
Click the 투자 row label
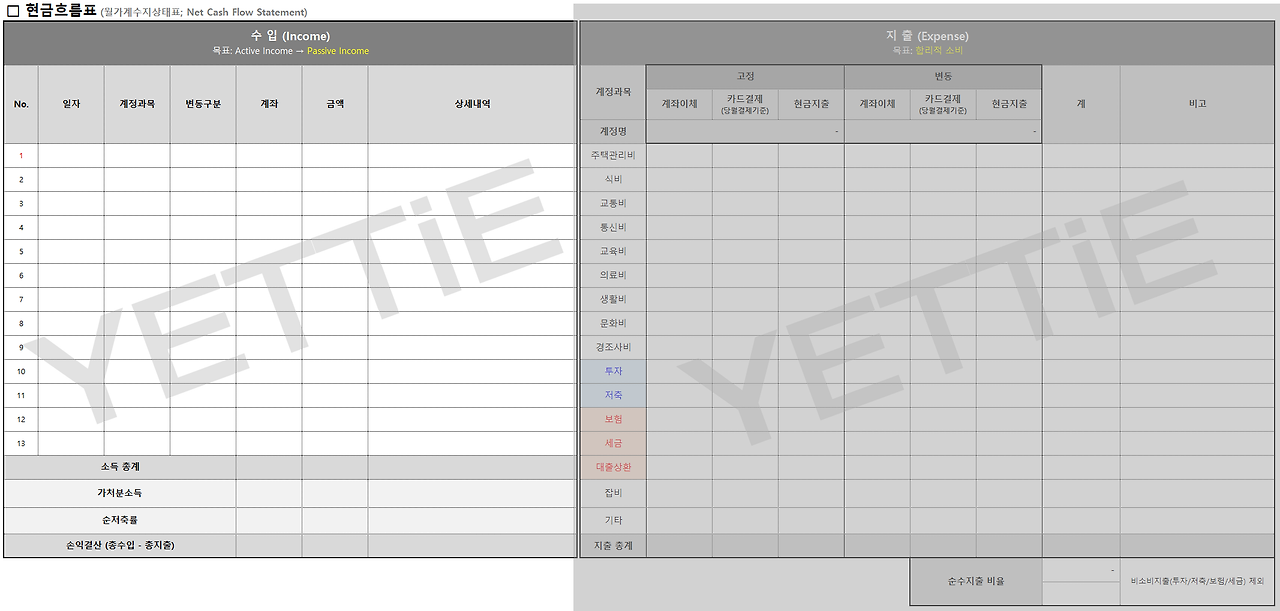pos(612,371)
